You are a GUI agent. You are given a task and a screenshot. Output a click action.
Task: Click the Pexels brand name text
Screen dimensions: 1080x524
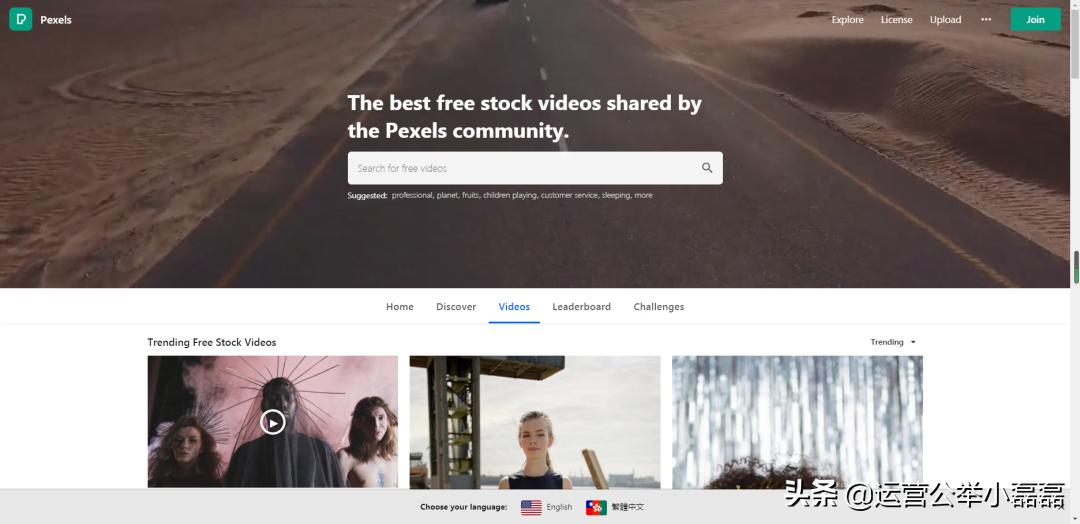[56, 20]
